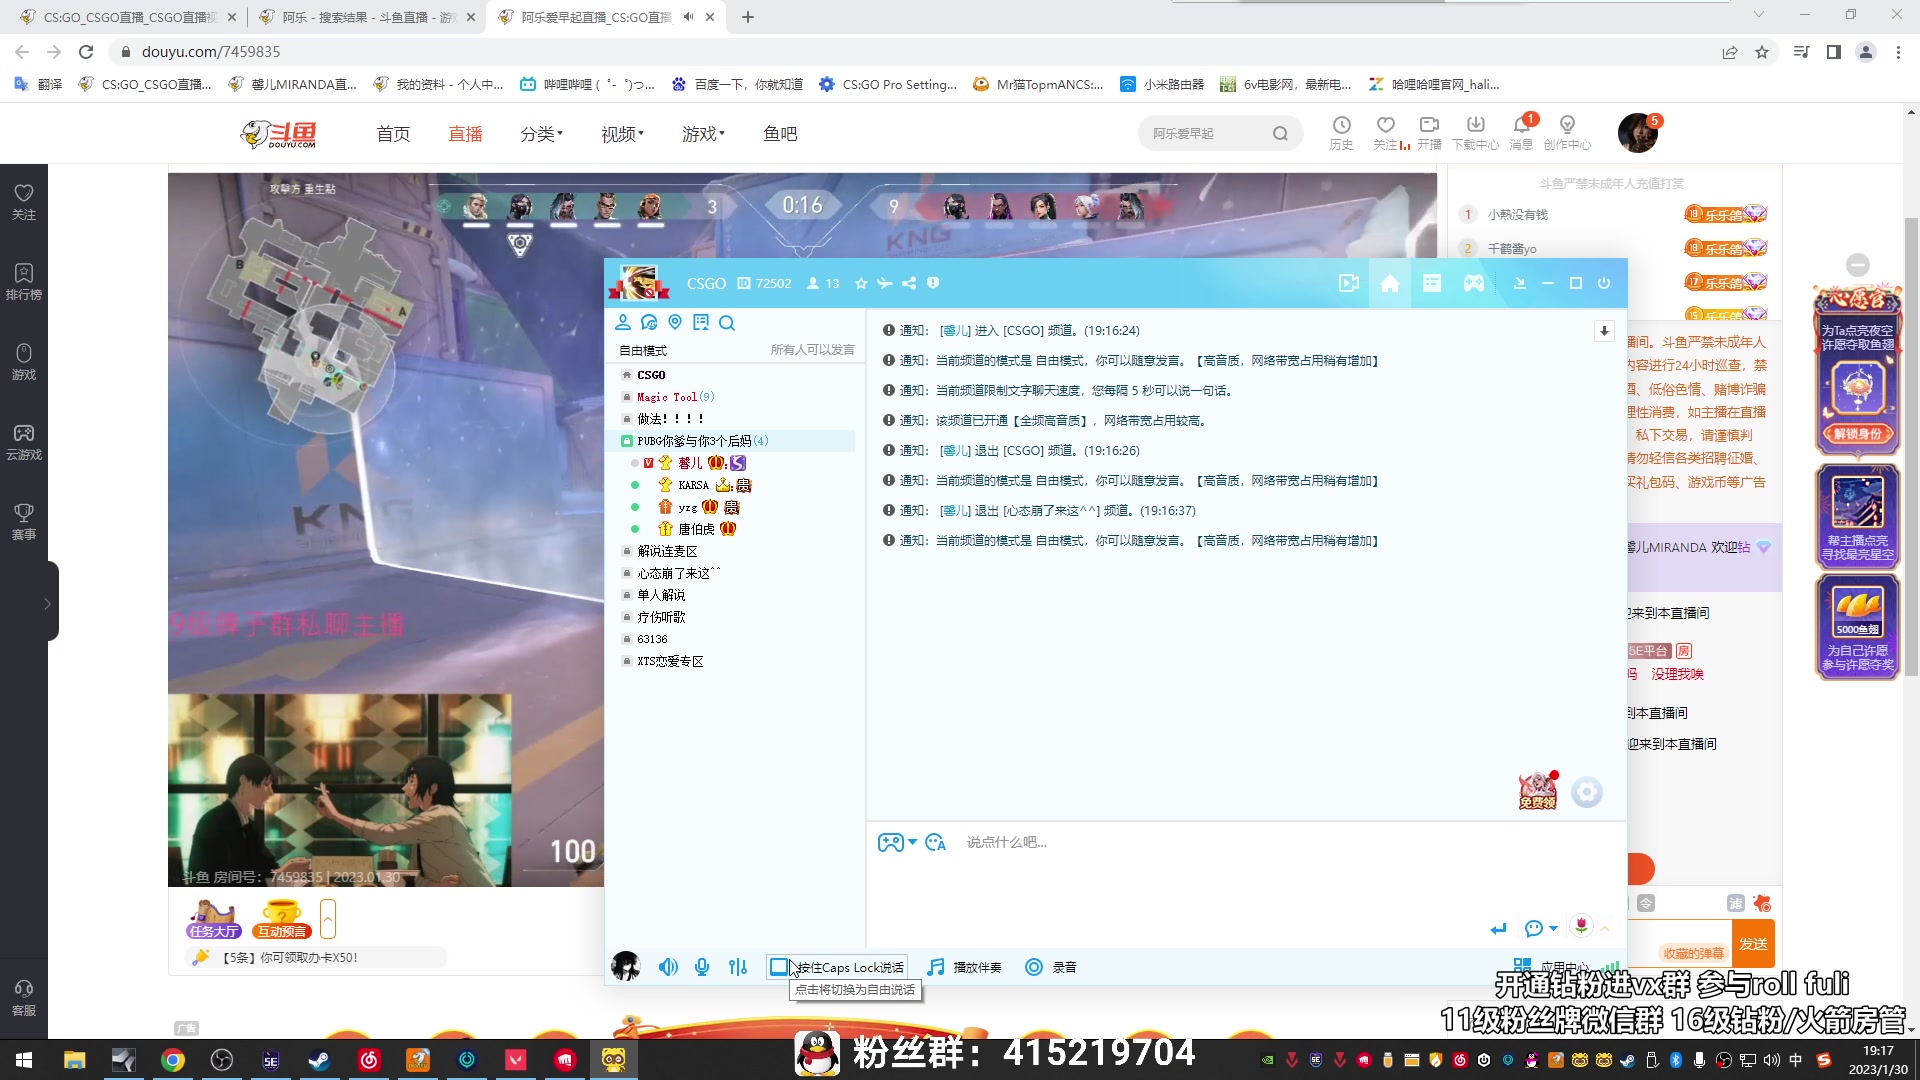
Task: Open the 直播 menu on Douyu
Action: [465, 134]
